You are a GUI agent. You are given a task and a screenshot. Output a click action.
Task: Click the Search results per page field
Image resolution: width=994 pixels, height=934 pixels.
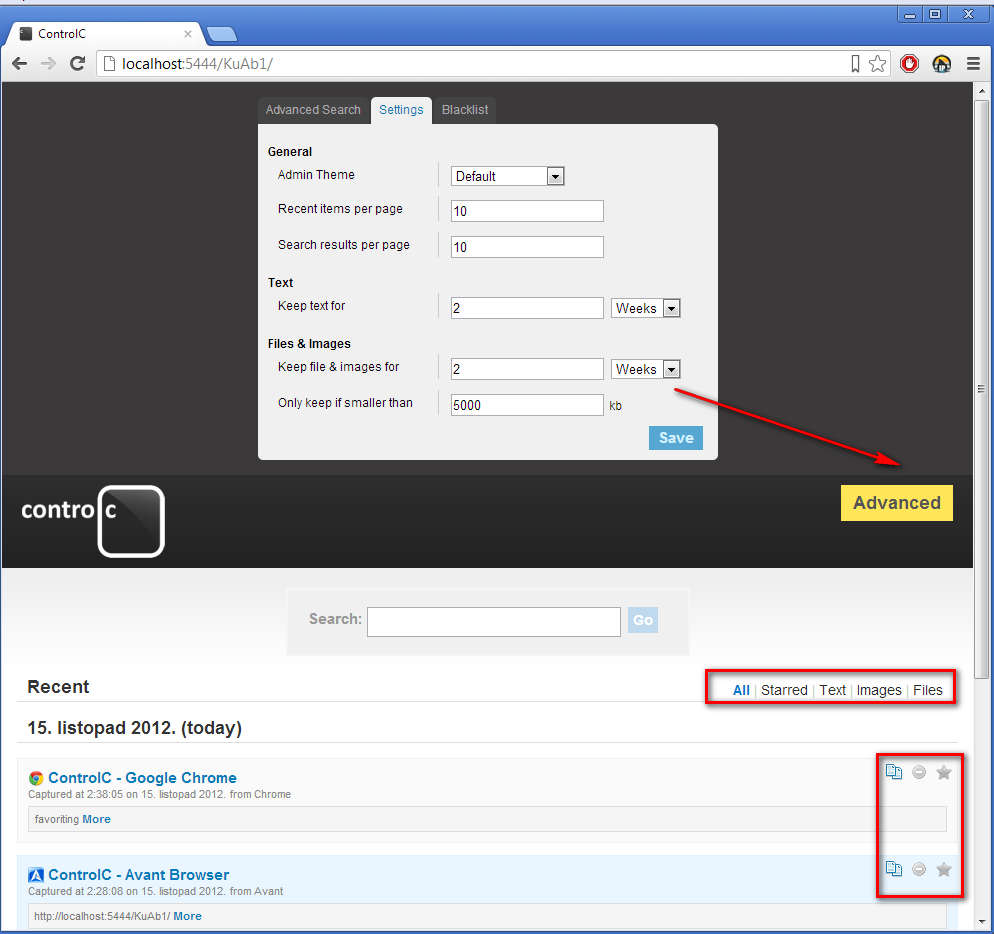pyautogui.click(x=527, y=247)
